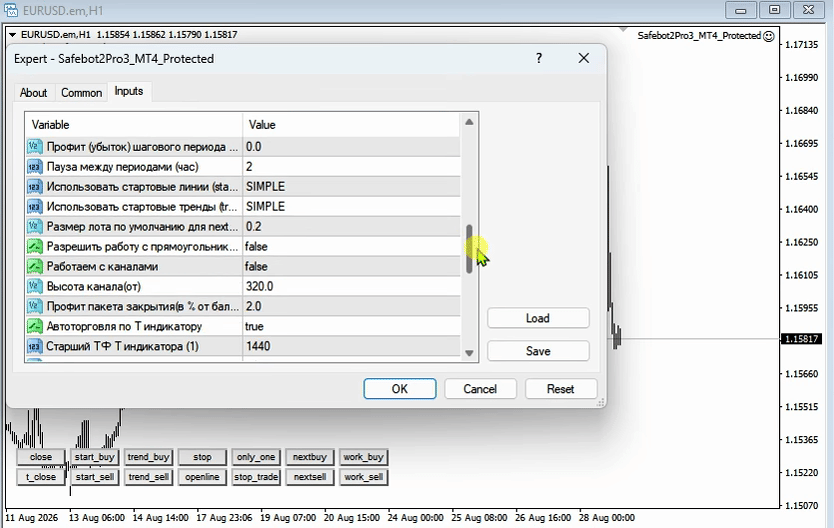This screenshot has height=528, width=834.
Task: Click the green icon for 'Автоторговля по Т индикатору'
Action: [x=35, y=326]
